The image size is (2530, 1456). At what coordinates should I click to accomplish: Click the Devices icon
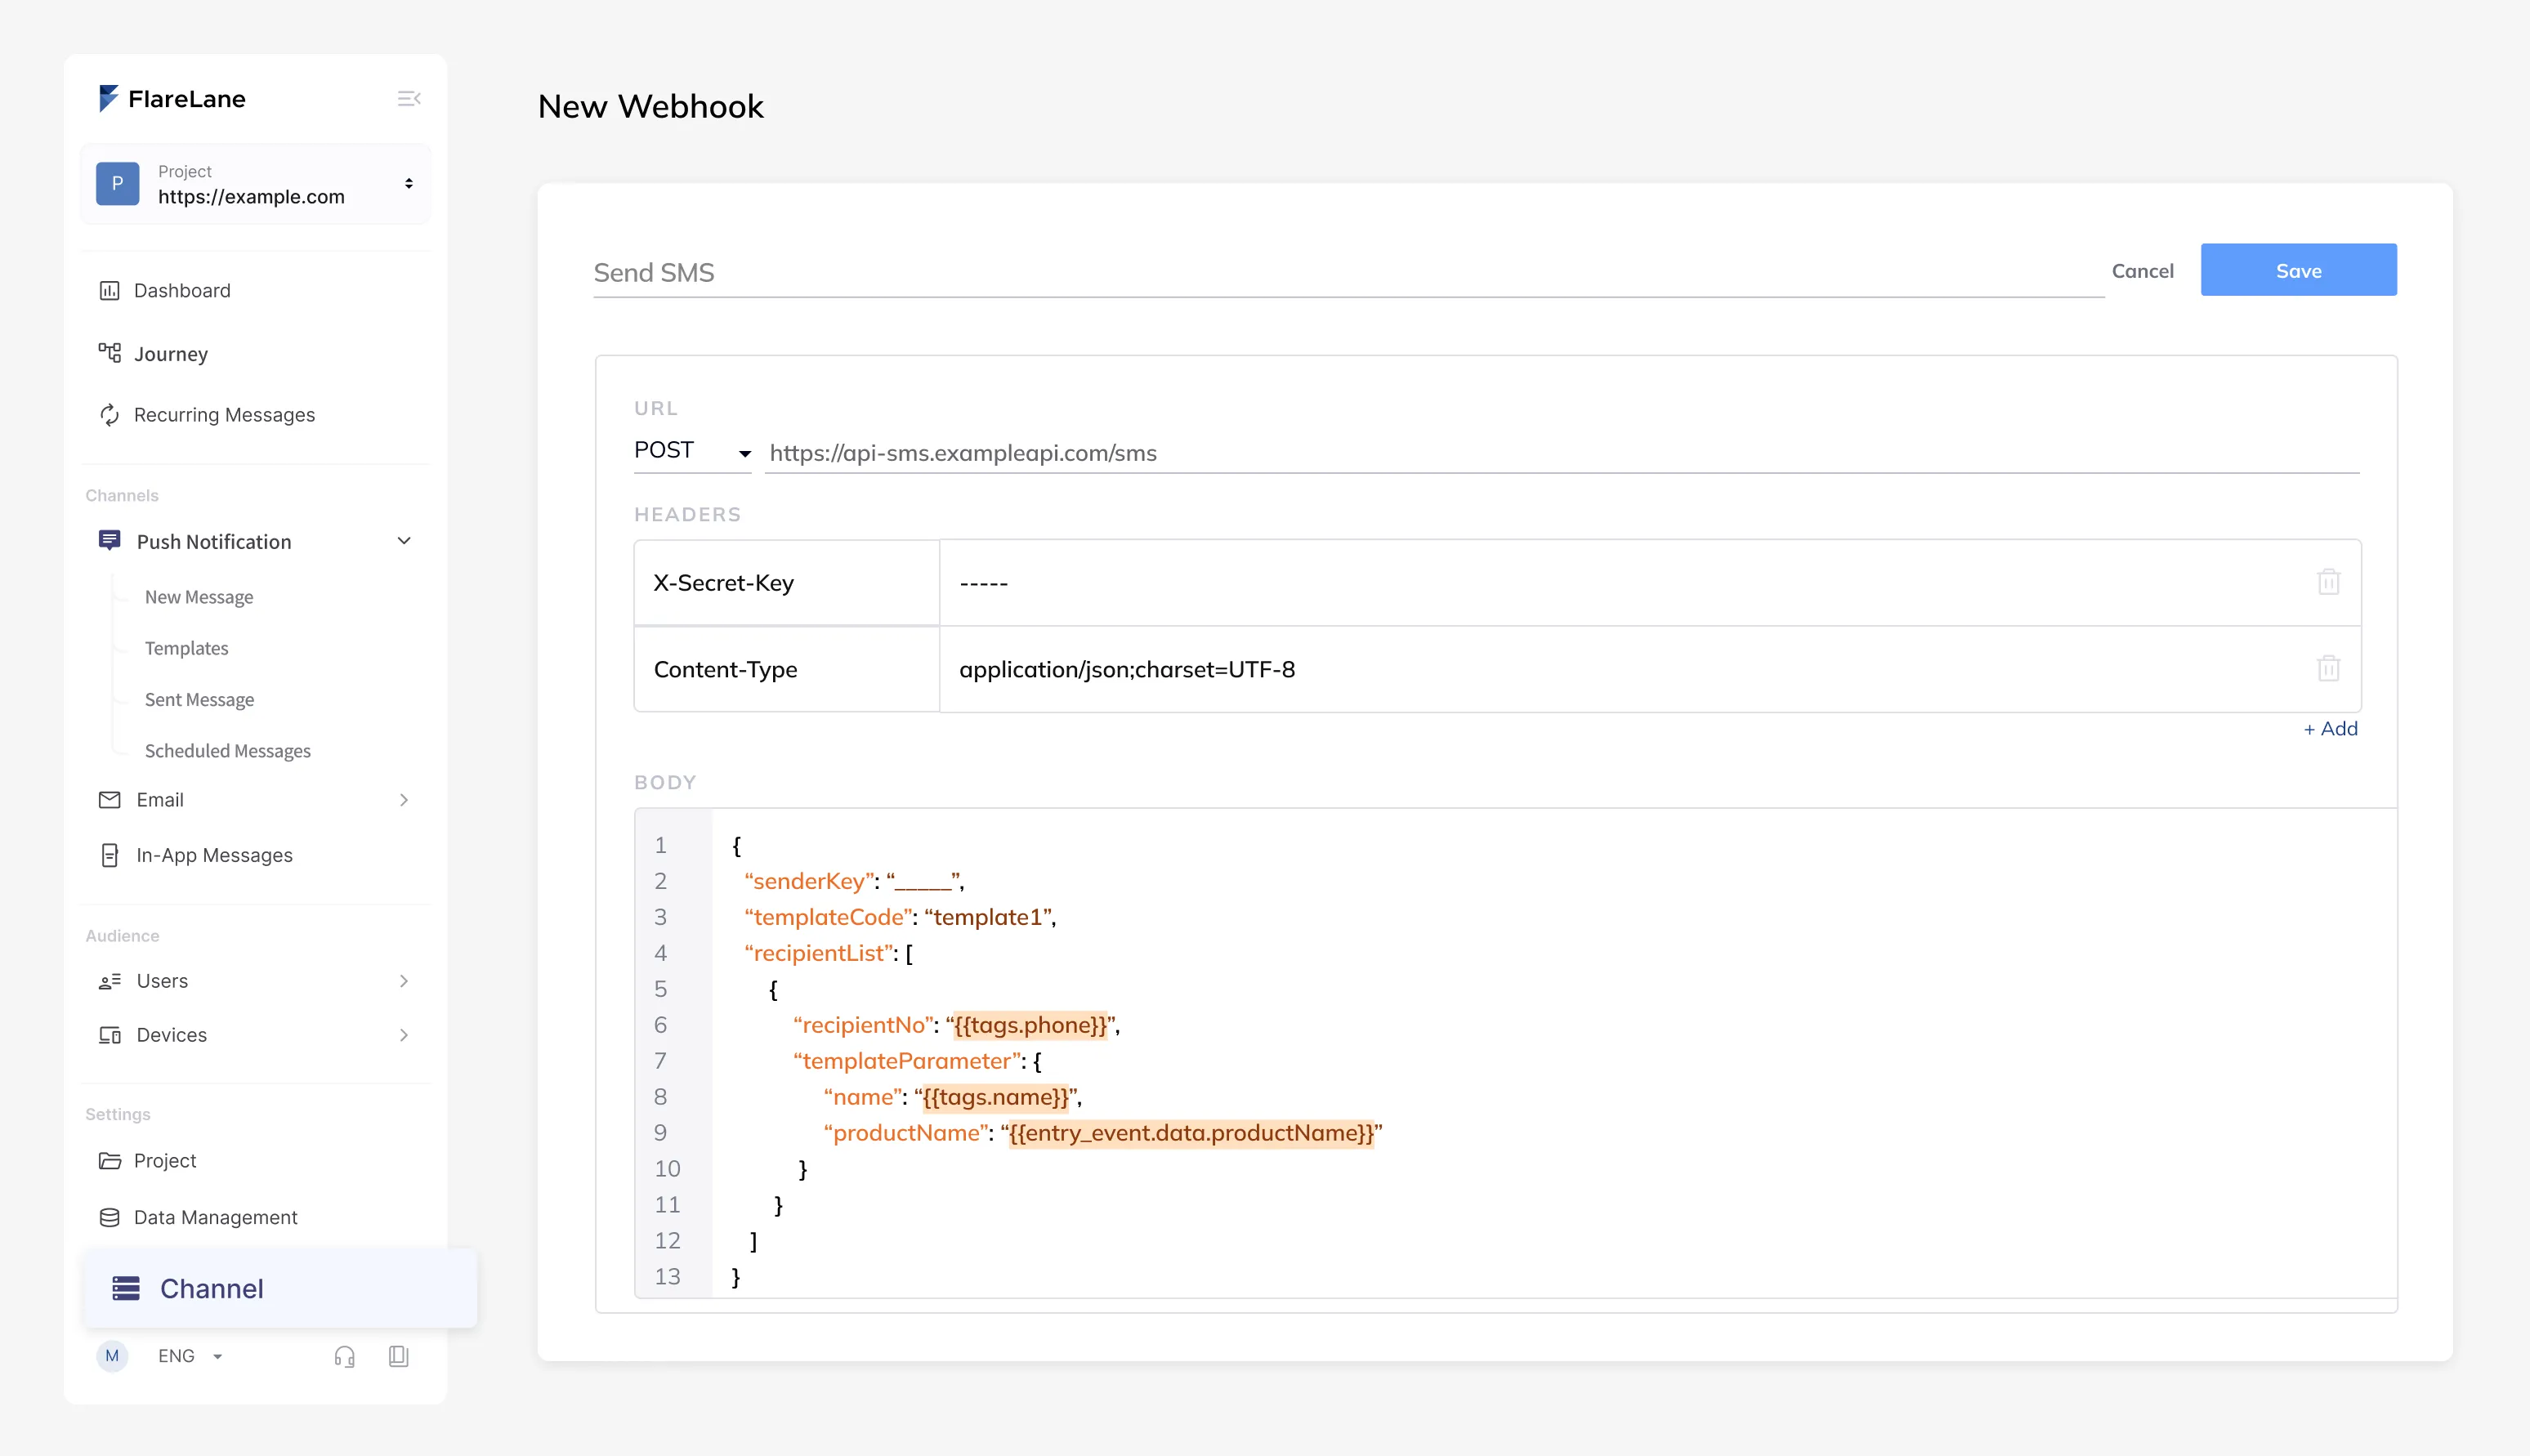(x=109, y=1035)
